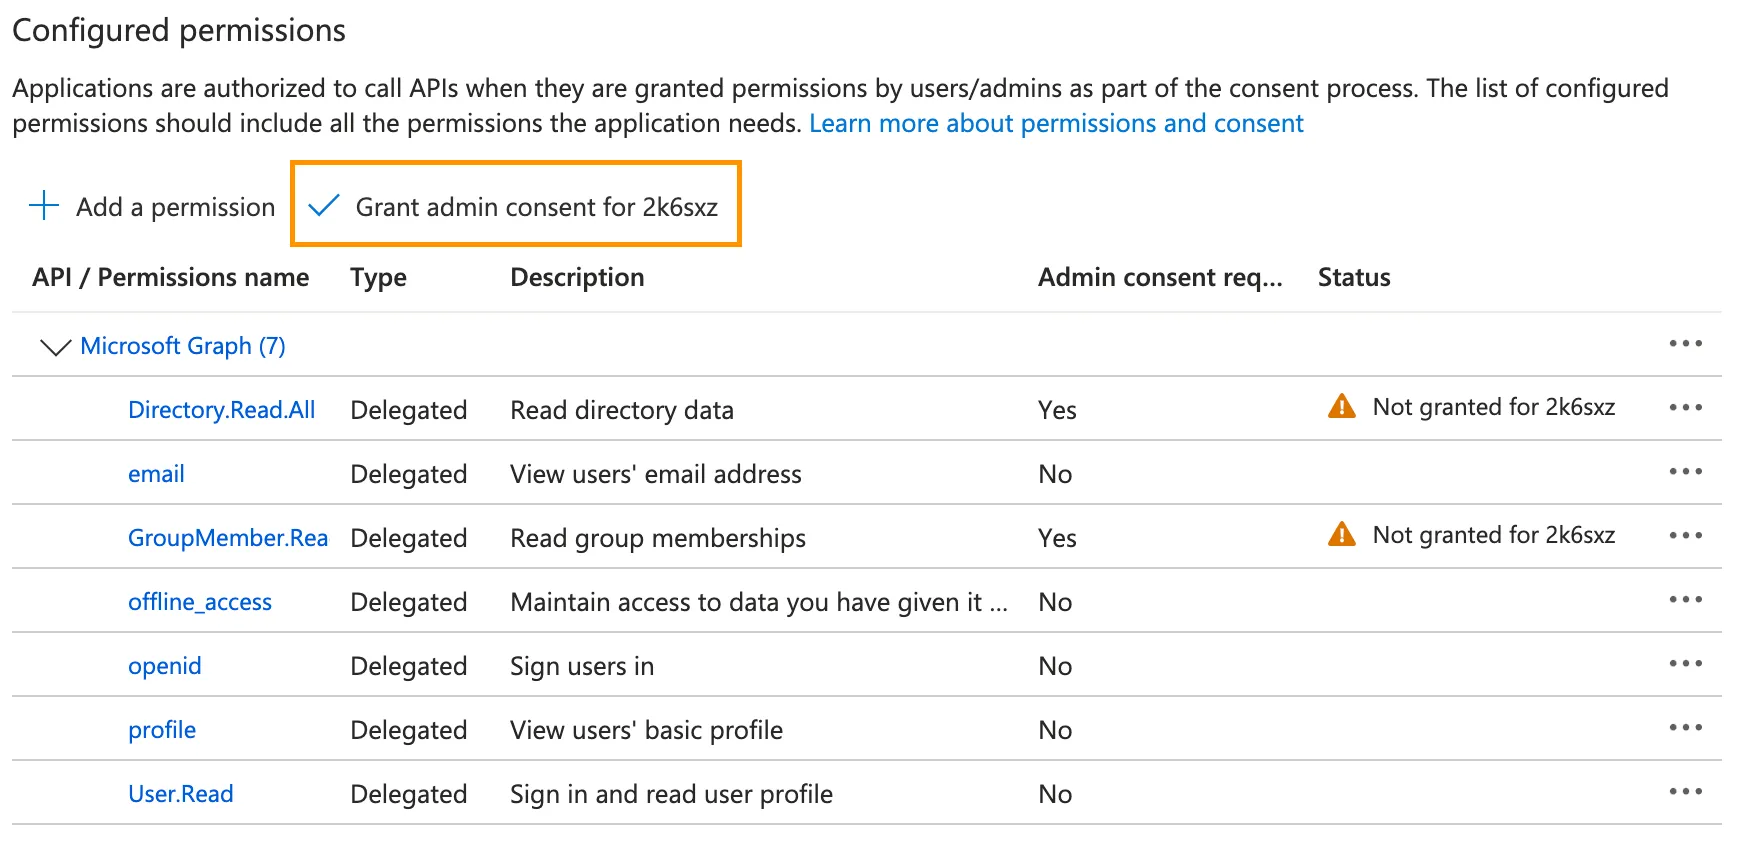This screenshot has width=1744, height=858.
Task: Click the offline_access permission name
Action: click(x=200, y=602)
